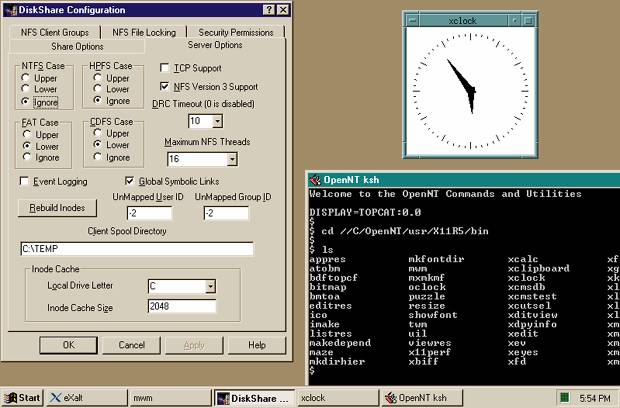
Task: Click the xclock analog clock face
Action: coord(470,91)
